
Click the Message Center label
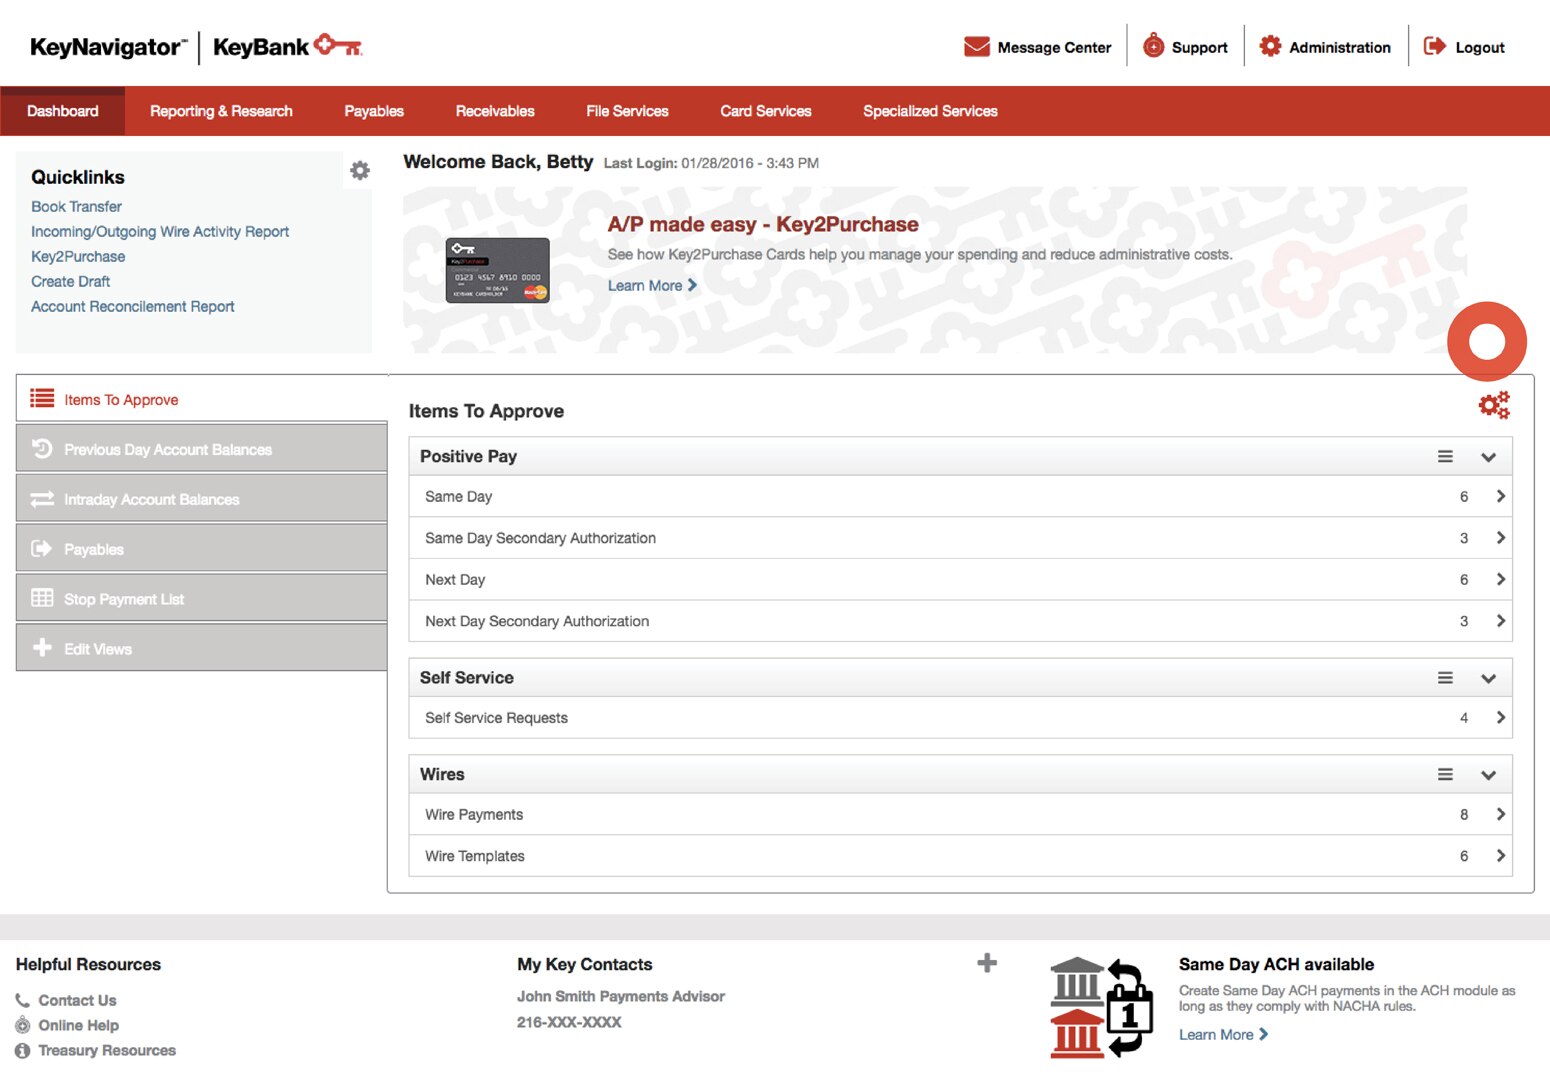[x=1054, y=47]
